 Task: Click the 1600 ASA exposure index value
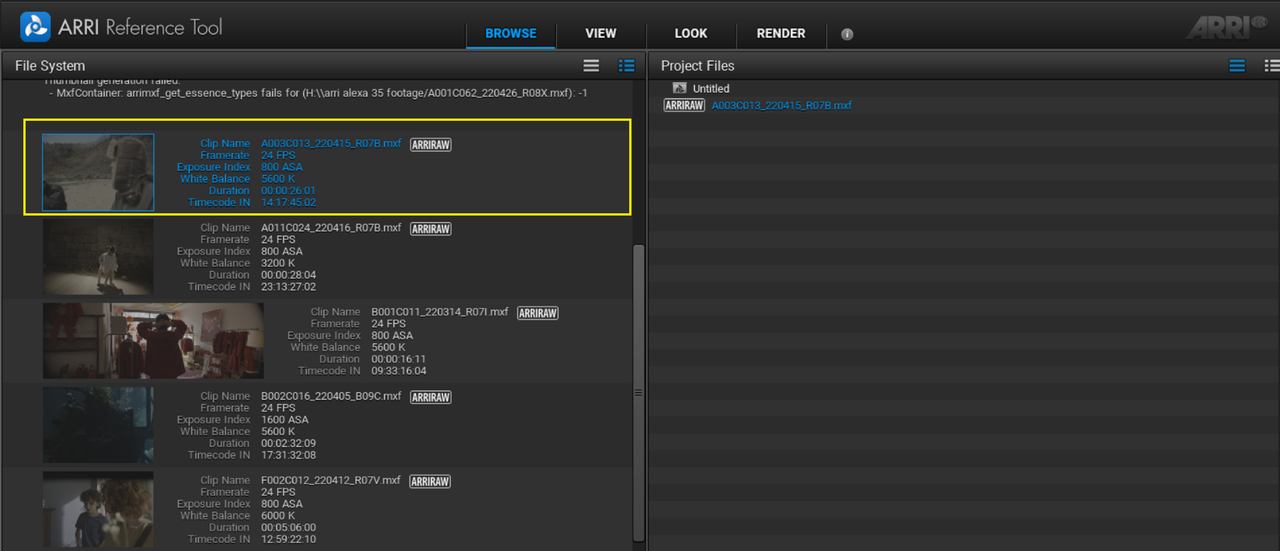pos(285,420)
